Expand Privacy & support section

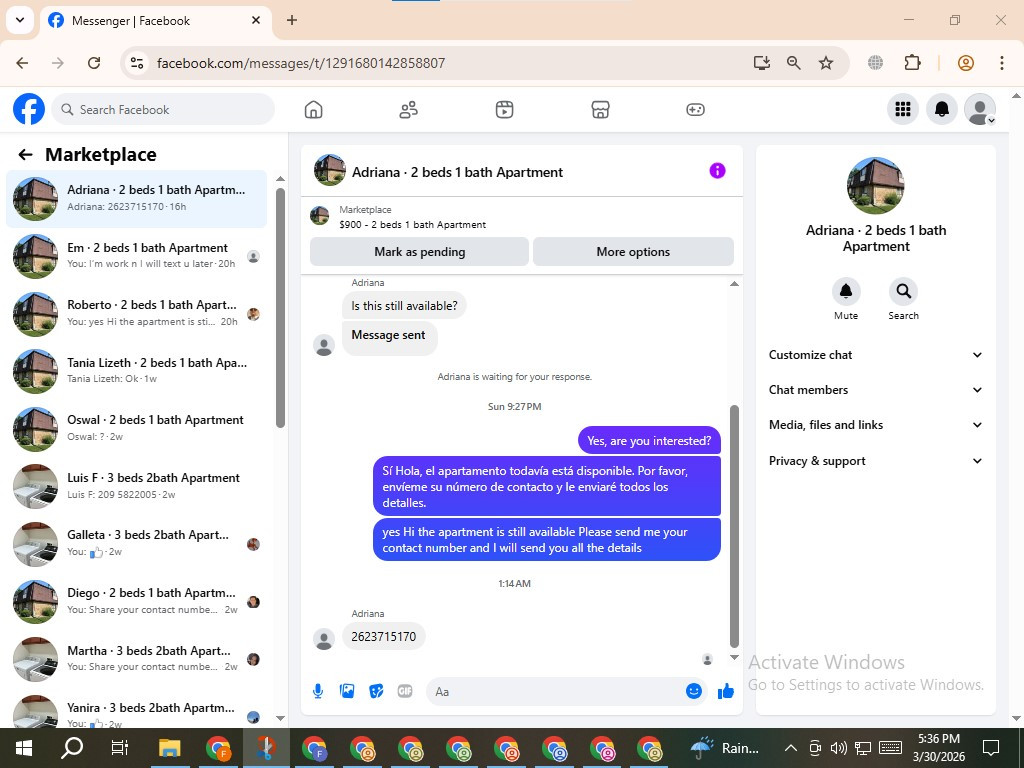click(x=875, y=461)
